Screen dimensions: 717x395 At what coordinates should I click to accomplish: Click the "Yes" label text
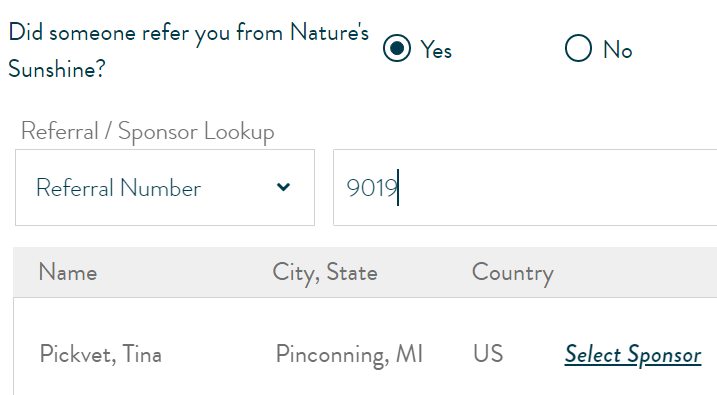[436, 49]
